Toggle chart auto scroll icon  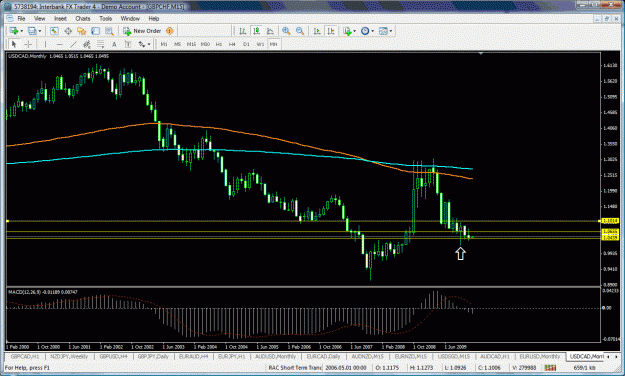(x=317, y=31)
